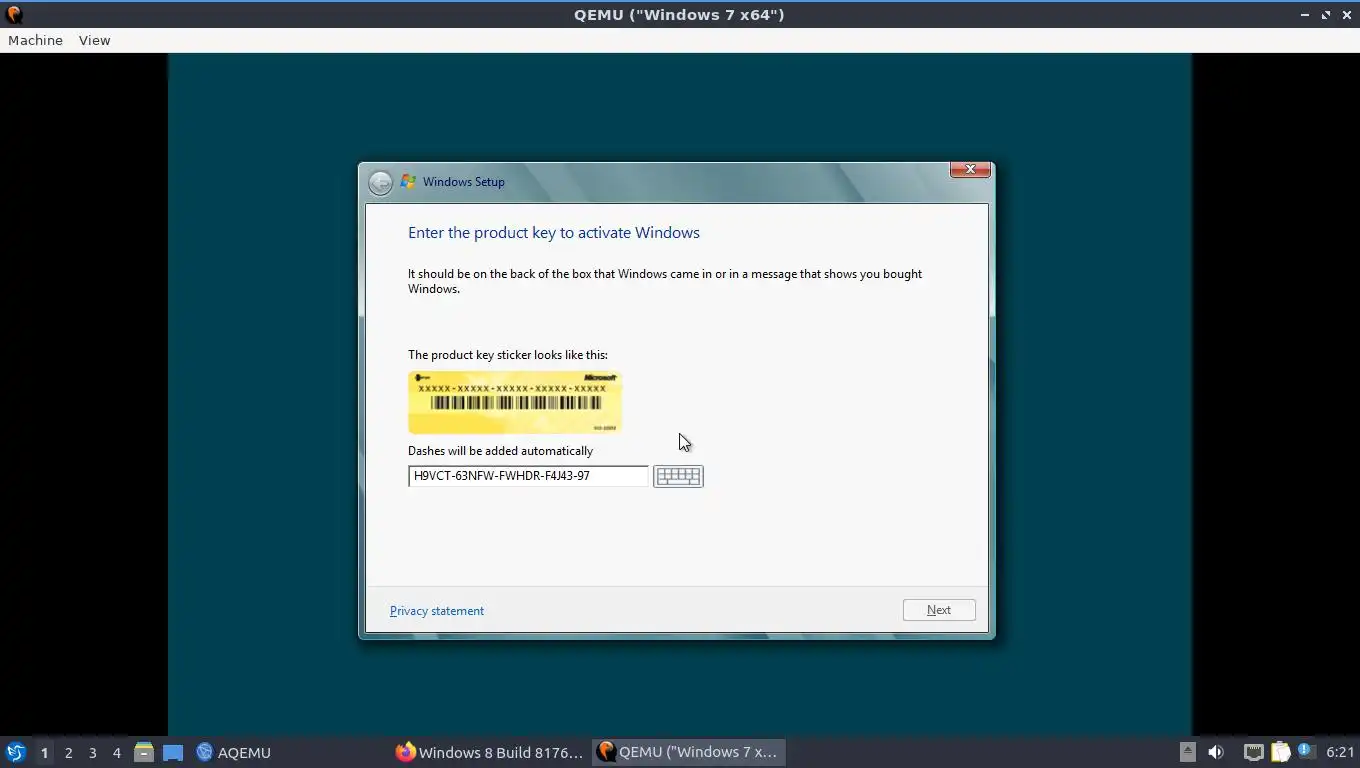Open the clipboard manager tray icon
The width and height of the screenshot is (1360, 768).
[x=1280, y=752]
